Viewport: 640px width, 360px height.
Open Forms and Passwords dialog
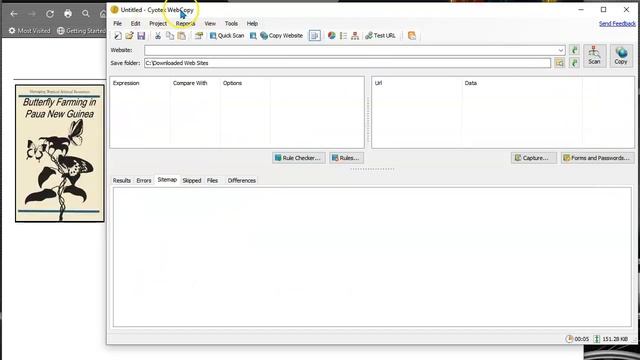pyautogui.click(x=598, y=158)
